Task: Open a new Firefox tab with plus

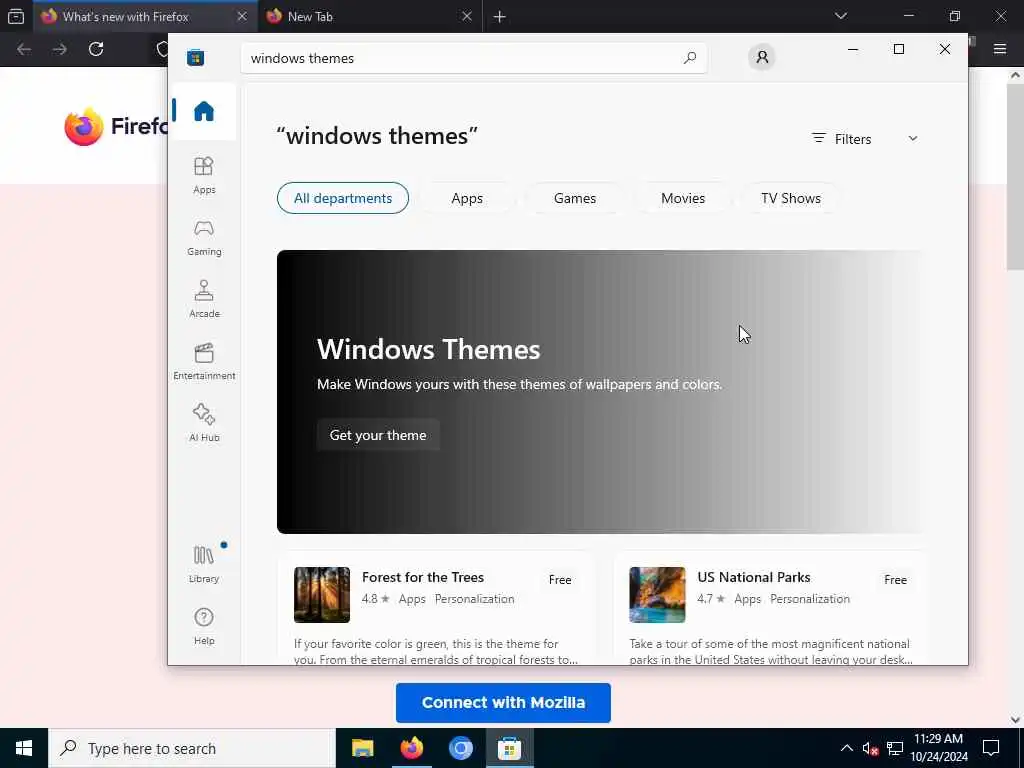Action: tap(500, 16)
